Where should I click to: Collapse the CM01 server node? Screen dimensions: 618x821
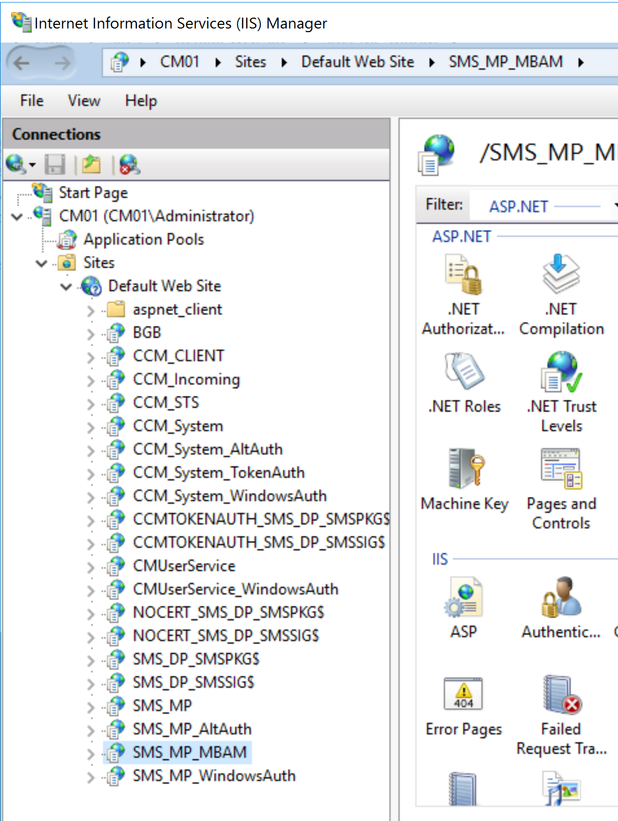coord(17,216)
